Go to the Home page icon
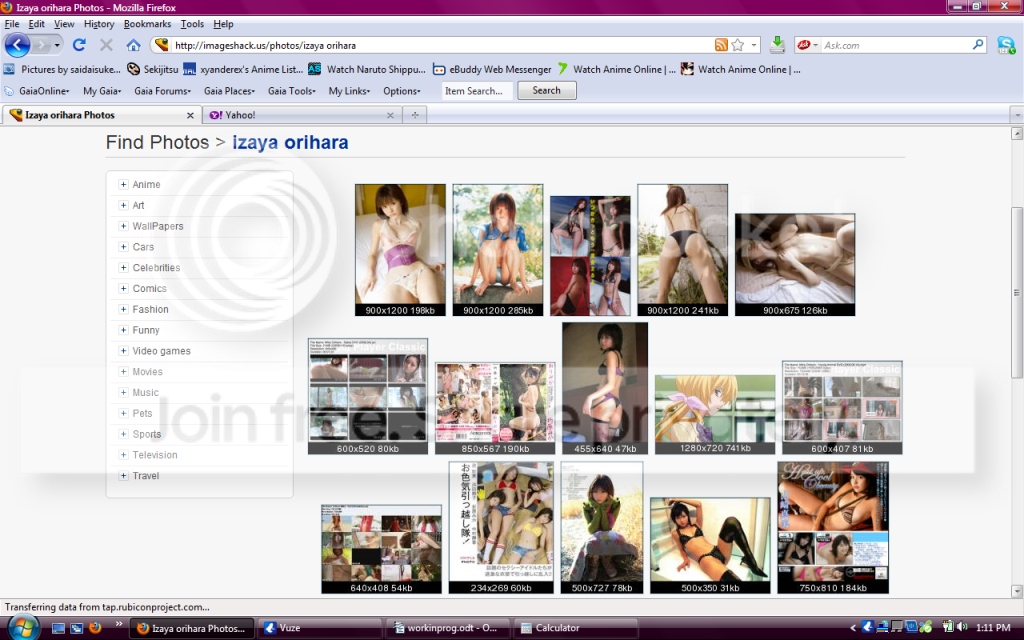This screenshot has width=1024, height=640. (x=133, y=45)
